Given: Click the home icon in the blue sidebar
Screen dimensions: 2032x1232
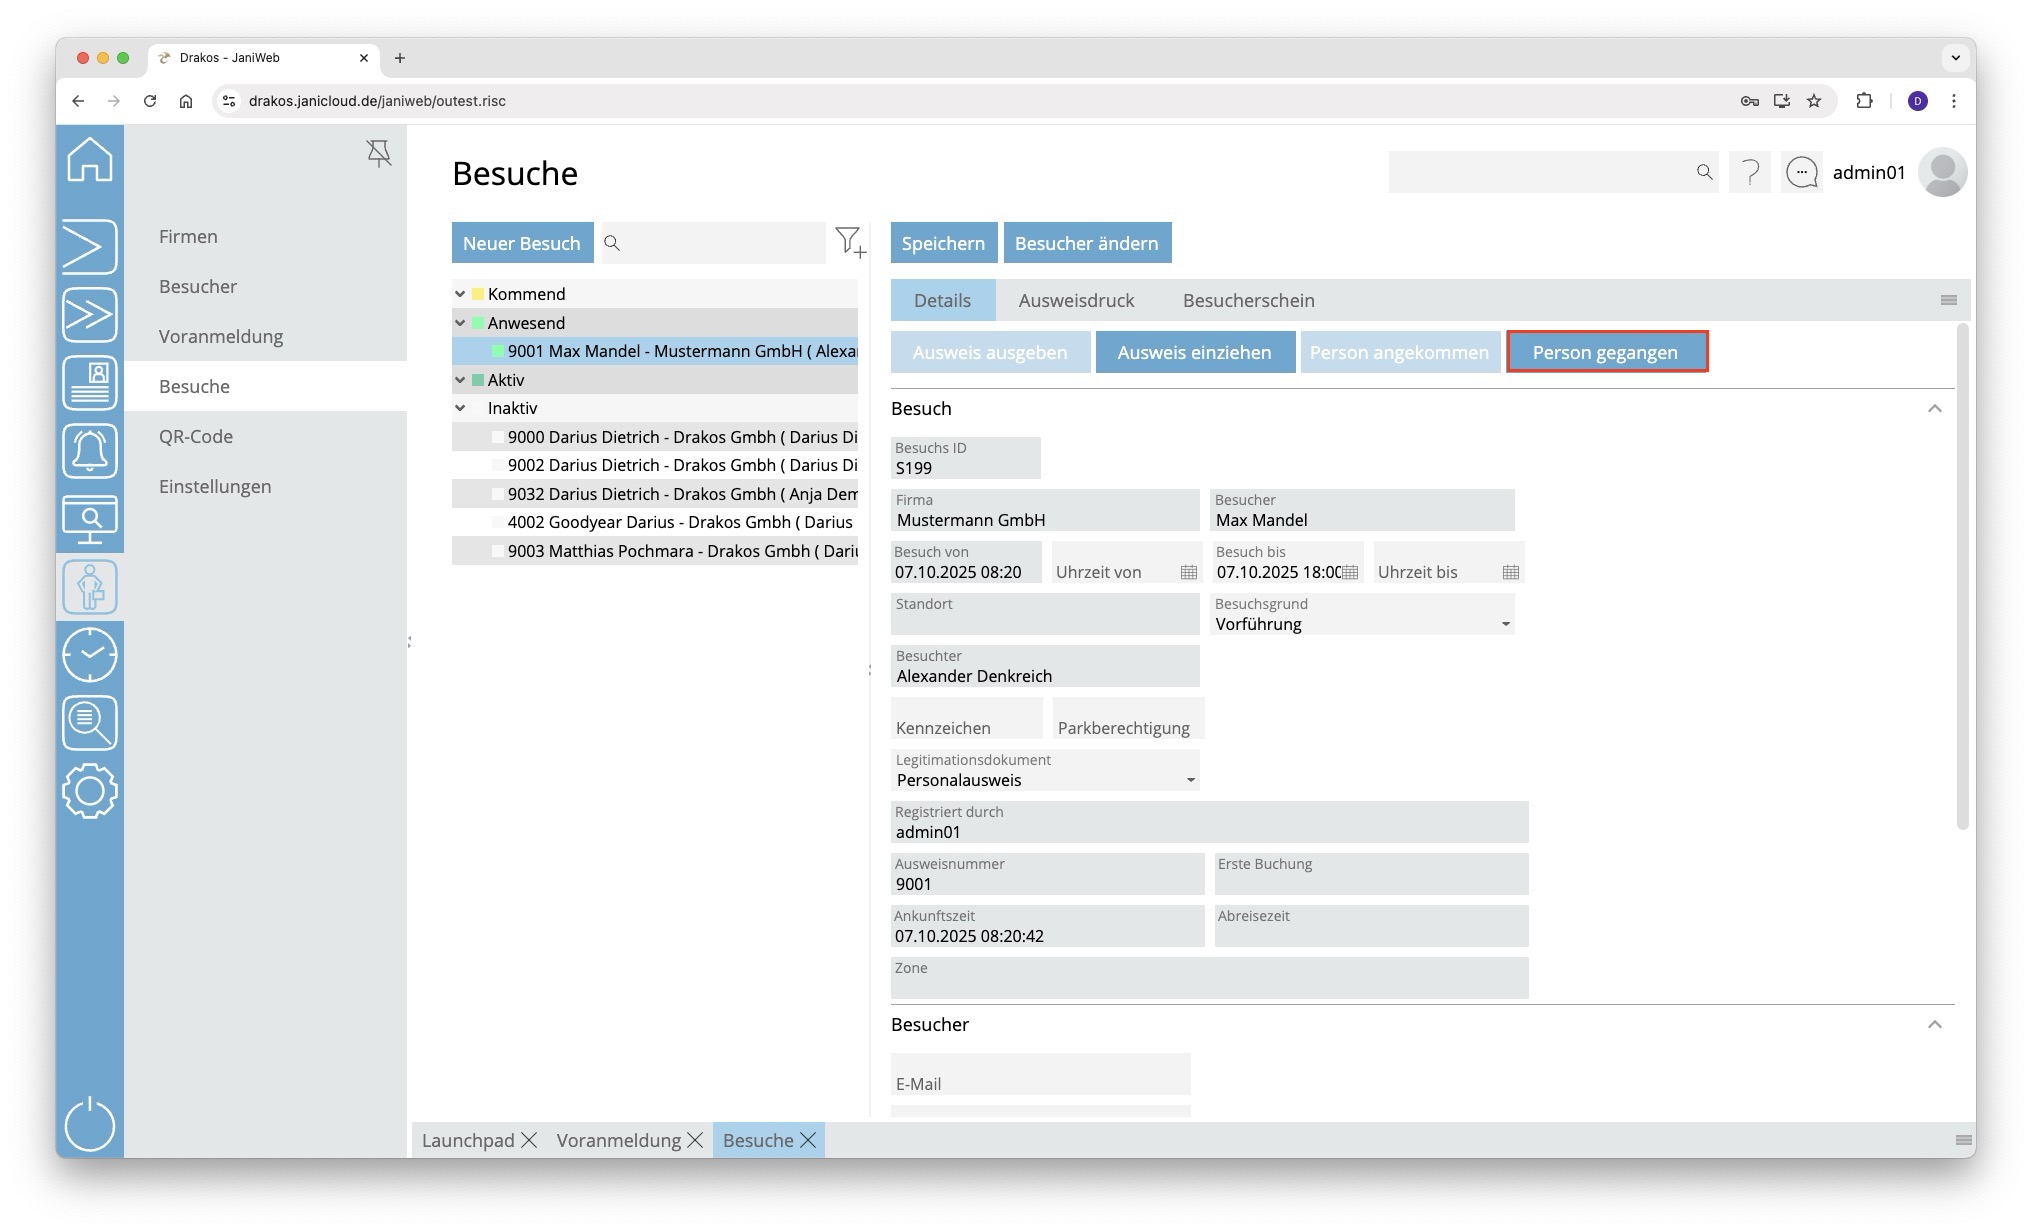Looking at the screenshot, I should 90,160.
